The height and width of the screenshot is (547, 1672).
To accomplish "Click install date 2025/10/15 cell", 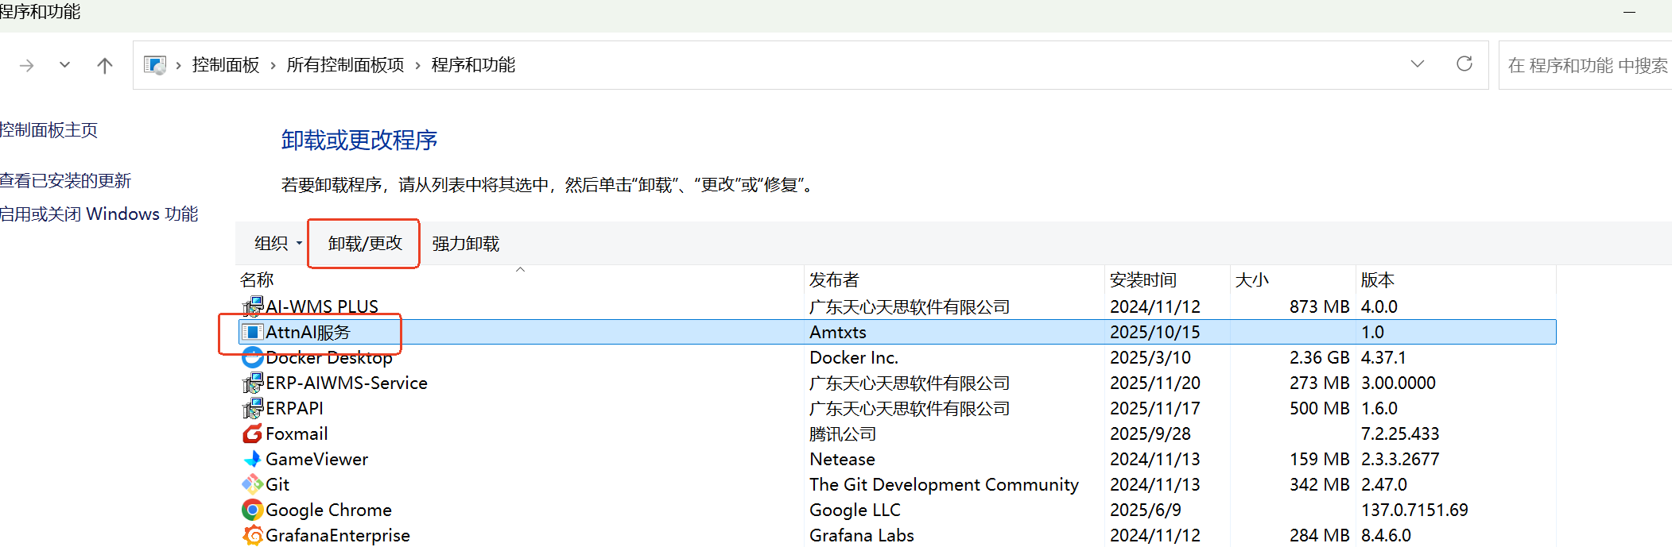I will pyautogui.click(x=1155, y=332).
